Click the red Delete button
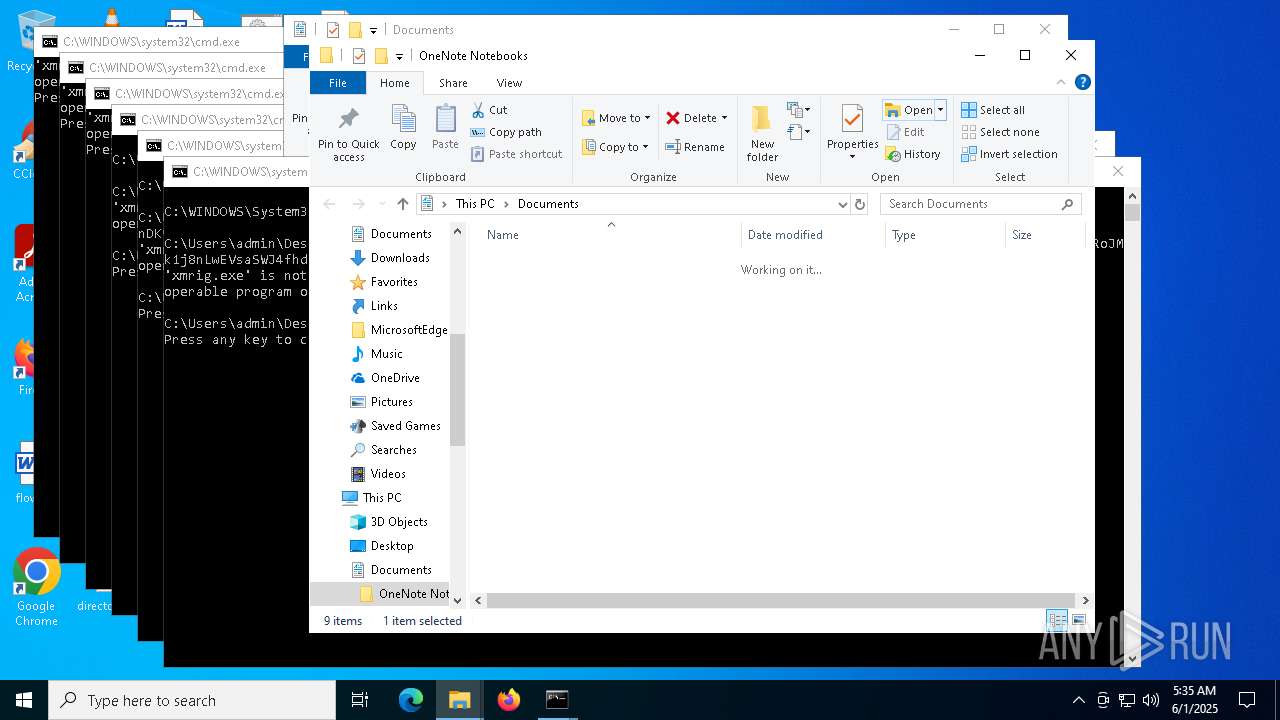The image size is (1280, 720). pos(690,118)
